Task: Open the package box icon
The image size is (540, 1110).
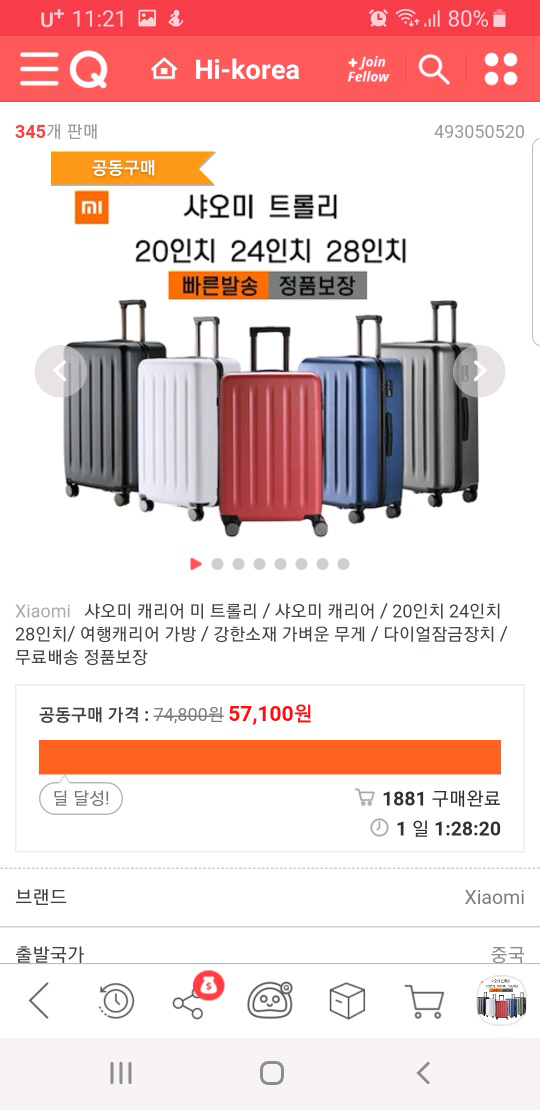Action: click(x=347, y=1001)
